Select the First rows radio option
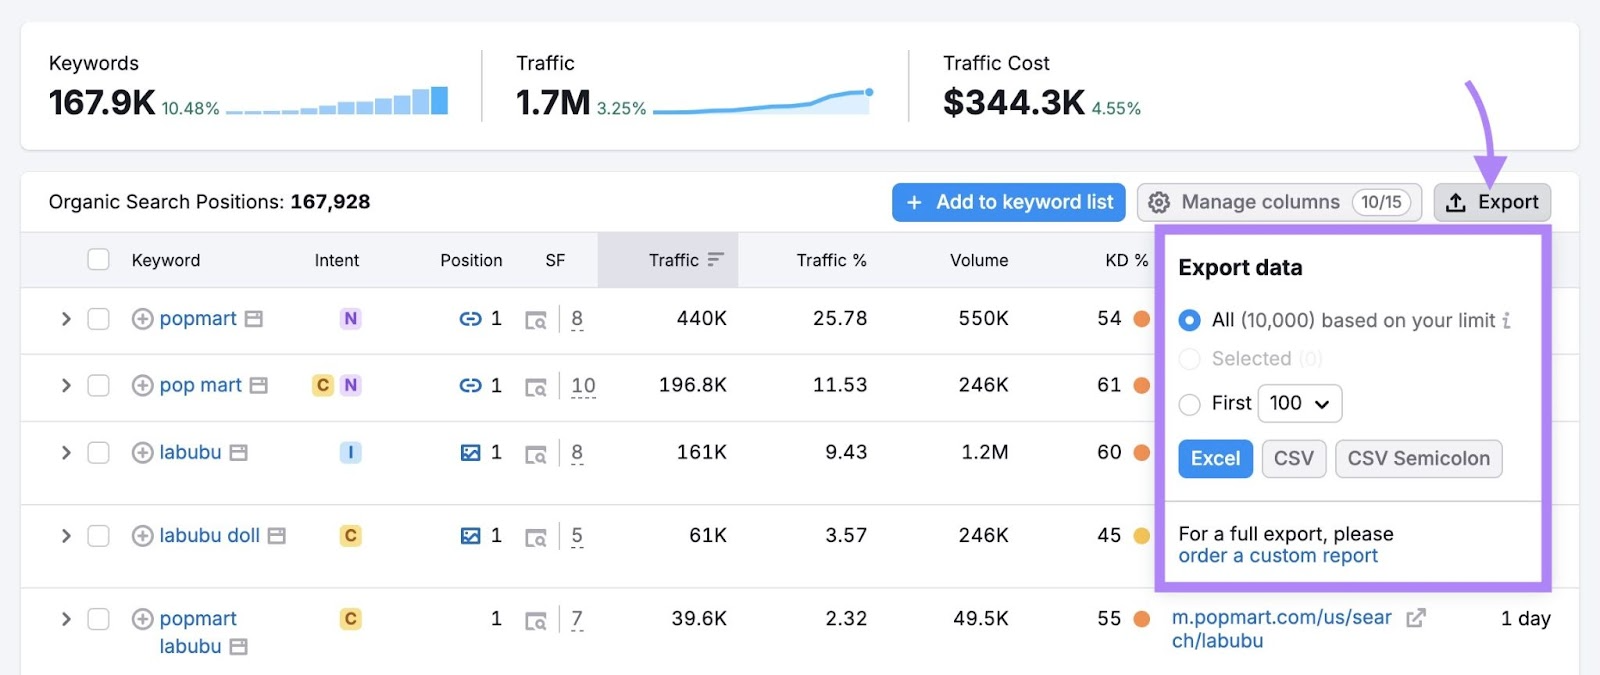 1189,404
